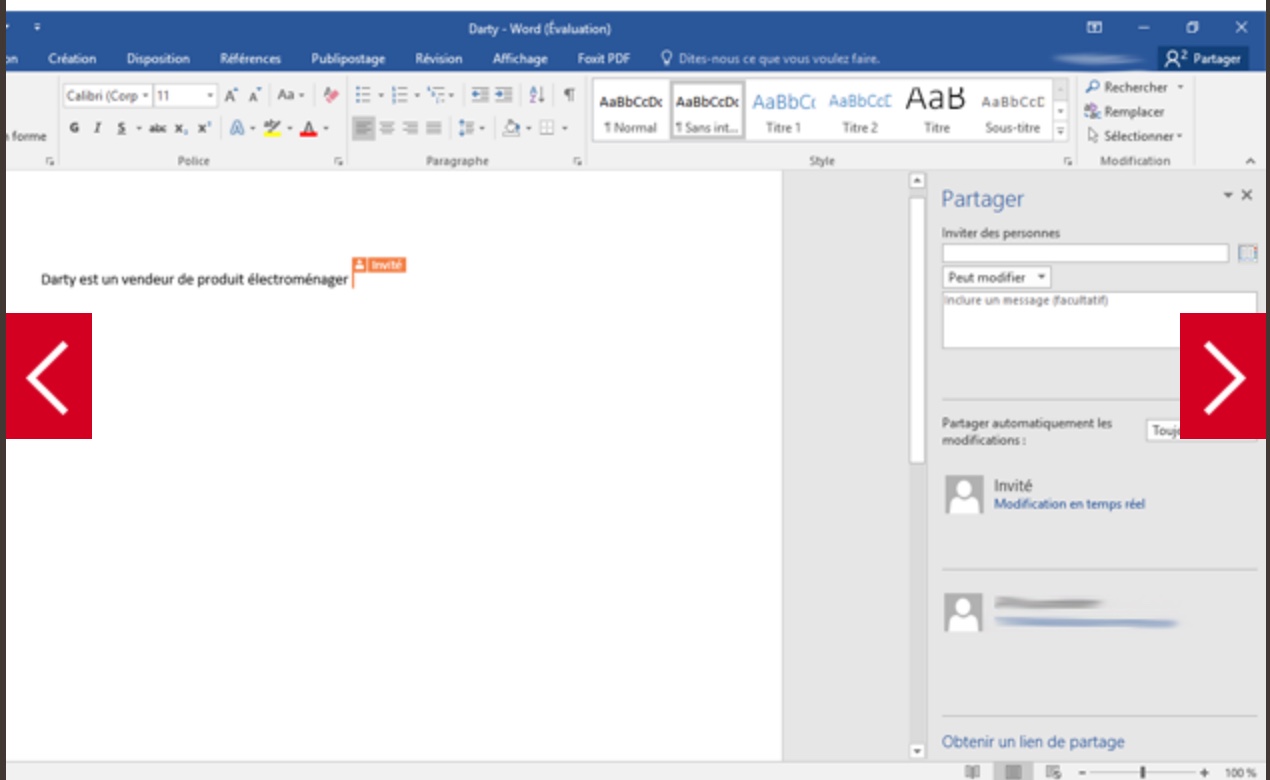Open the 'Peut modifier' permission dropdown
This screenshot has height=780, width=1270.
pos(996,277)
